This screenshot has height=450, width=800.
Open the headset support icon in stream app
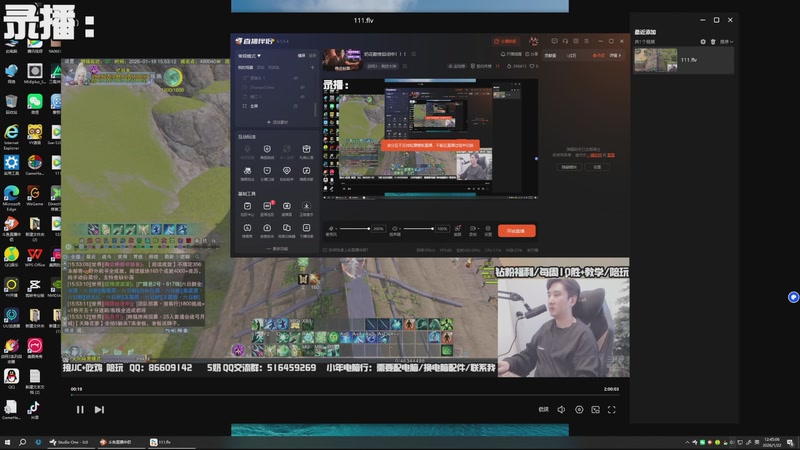point(565,41)
